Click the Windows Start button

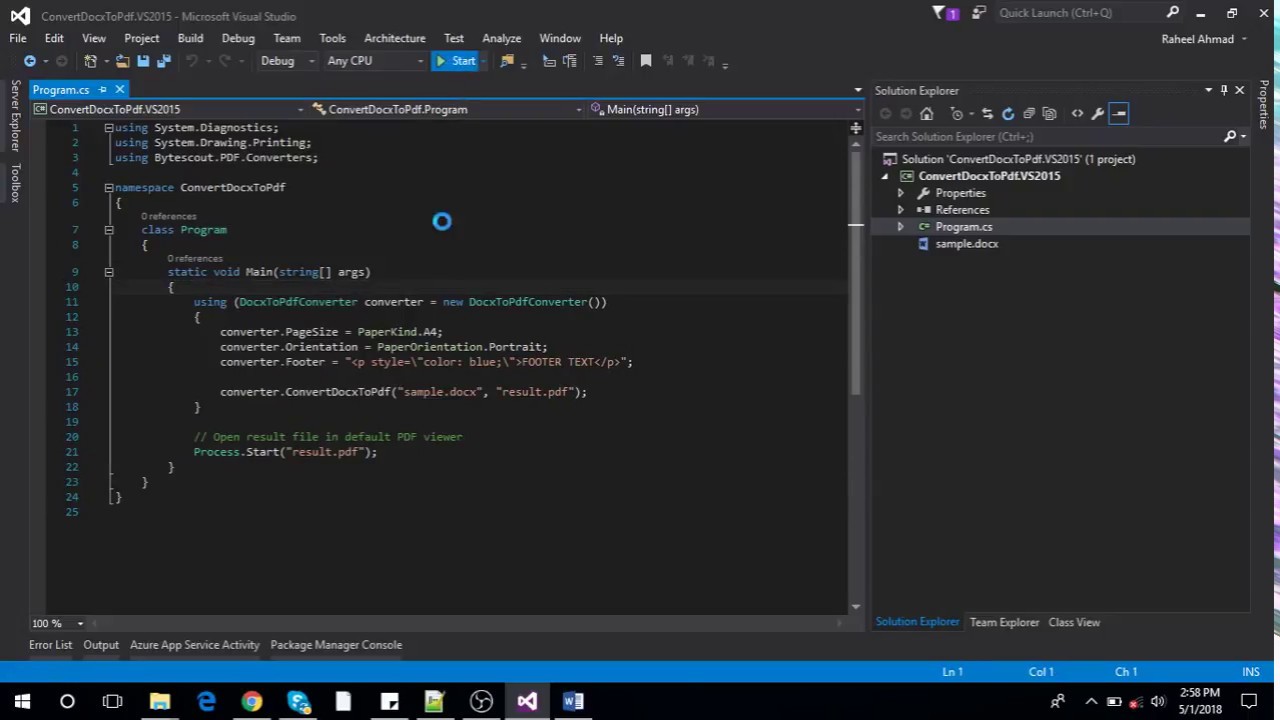(x=22, y=701)
